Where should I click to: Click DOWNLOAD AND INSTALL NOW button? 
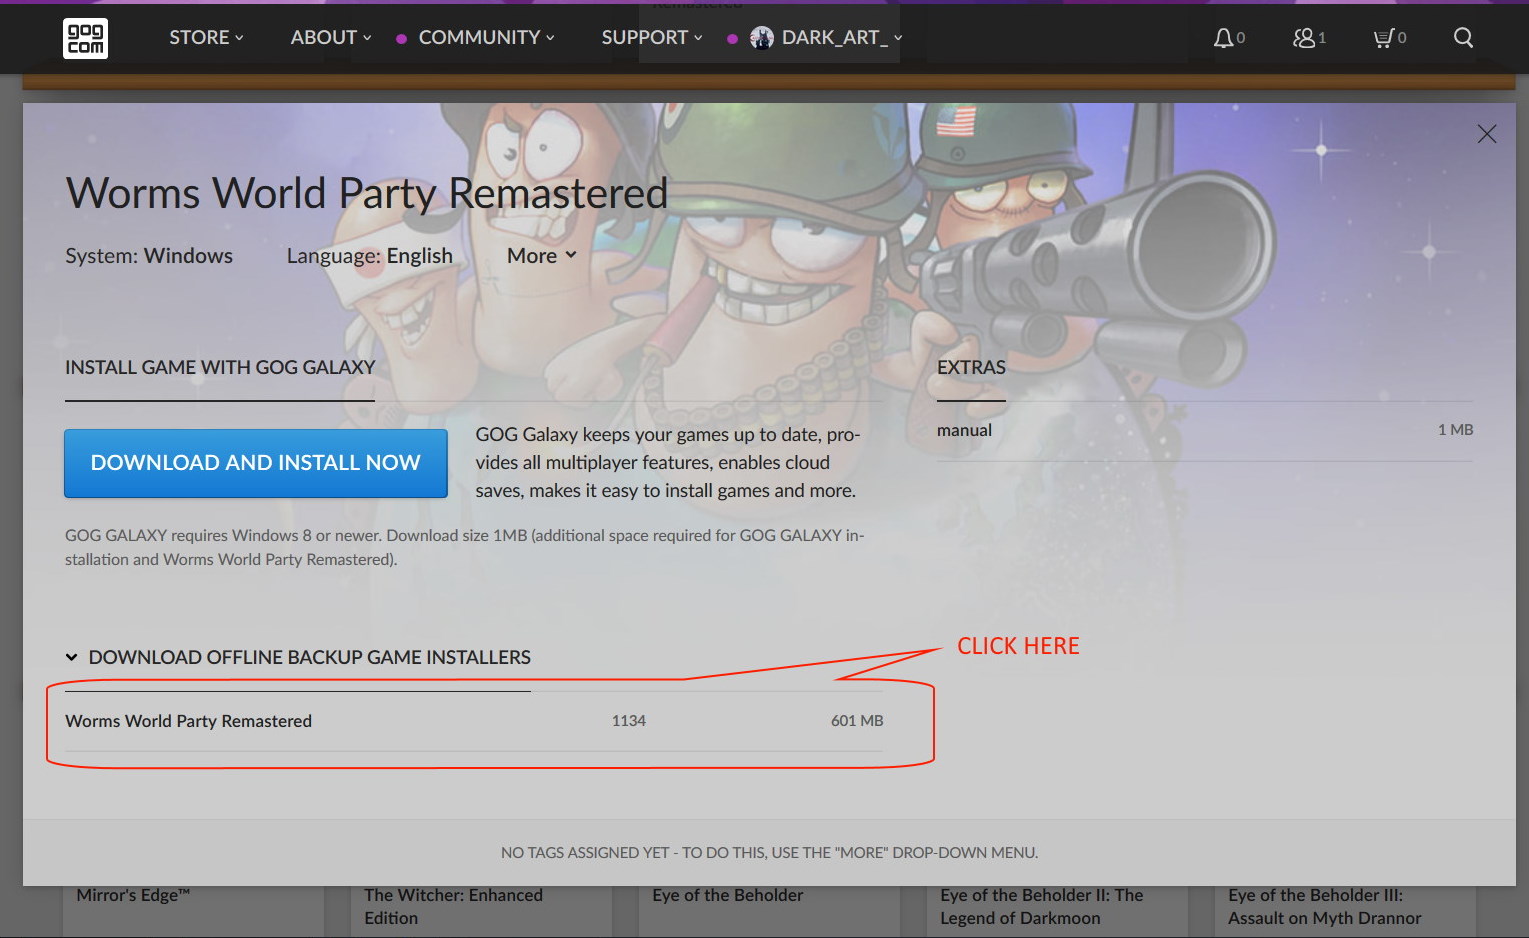pyautogui.click(x=256, y=463)
